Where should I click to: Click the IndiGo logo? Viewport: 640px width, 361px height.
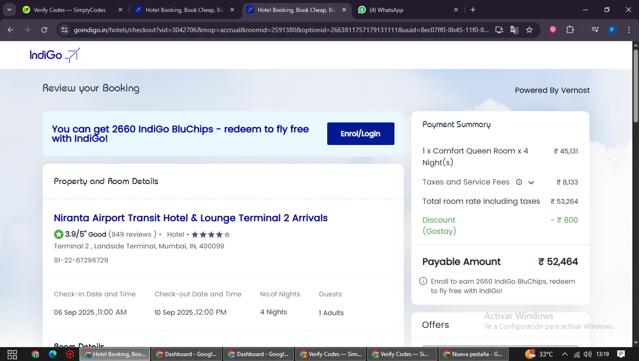[55, 55]
